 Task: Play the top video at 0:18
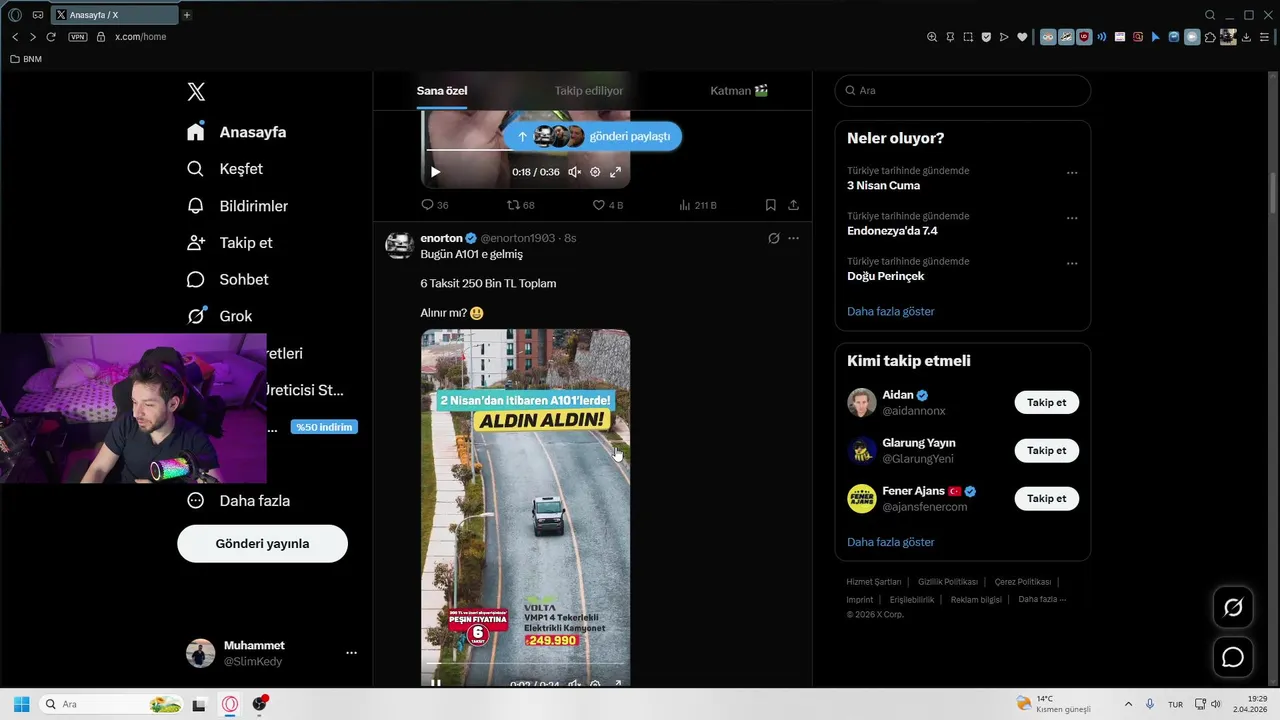click(435, 172)
